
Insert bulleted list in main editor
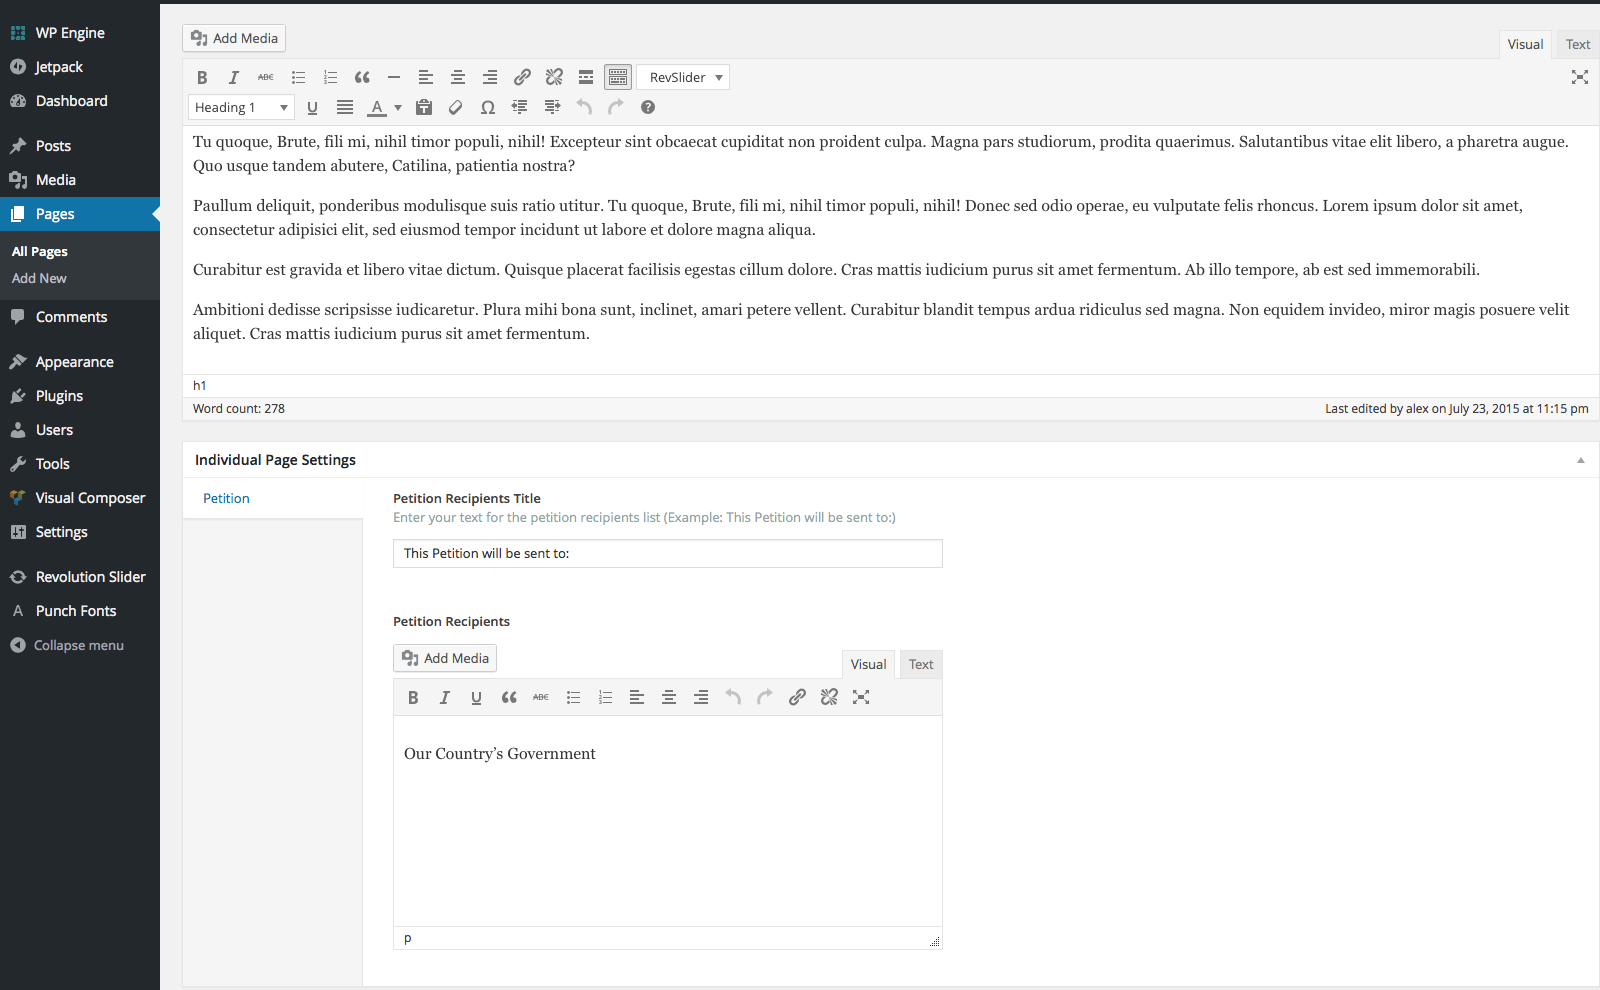(x=298, y=77)
